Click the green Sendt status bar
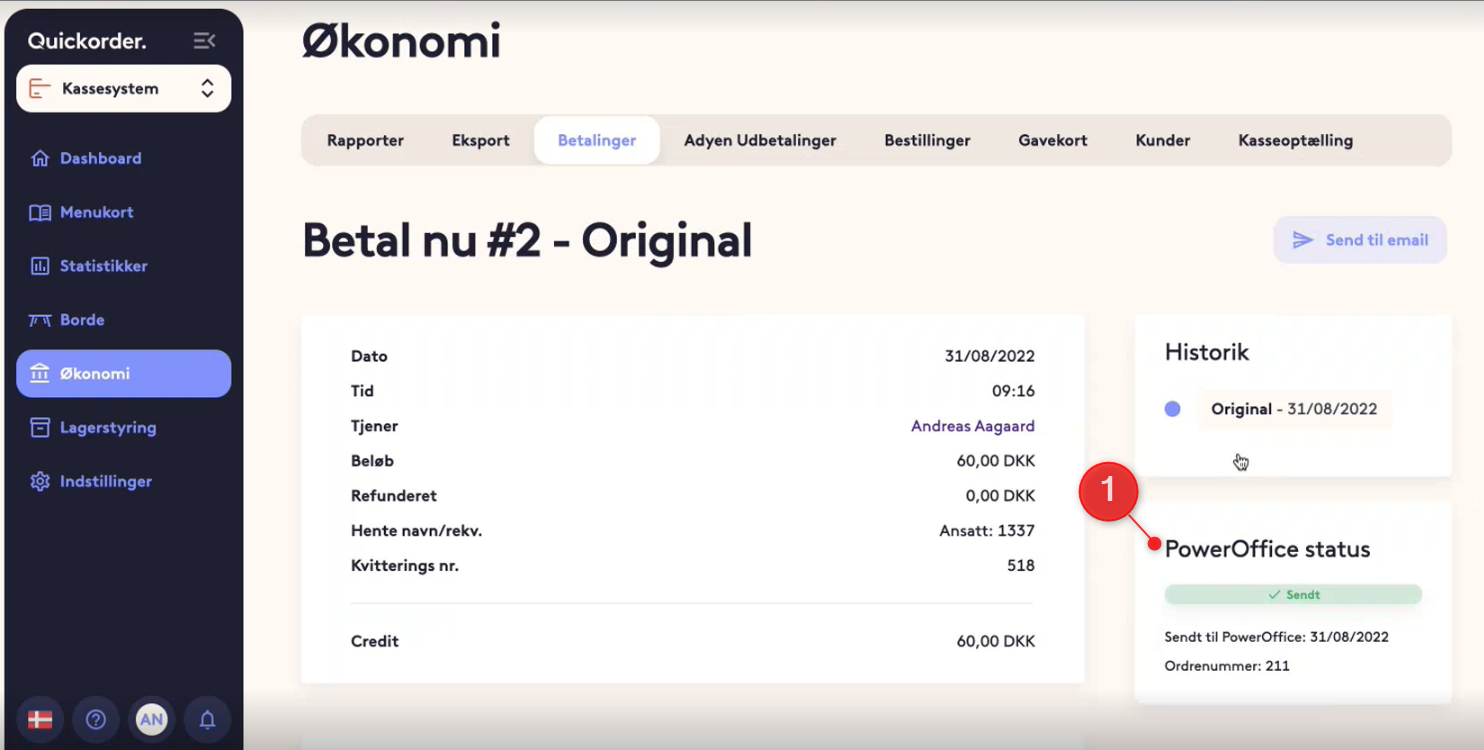The width and height of the screenshot is (1484, 750). coord(1293,595)
